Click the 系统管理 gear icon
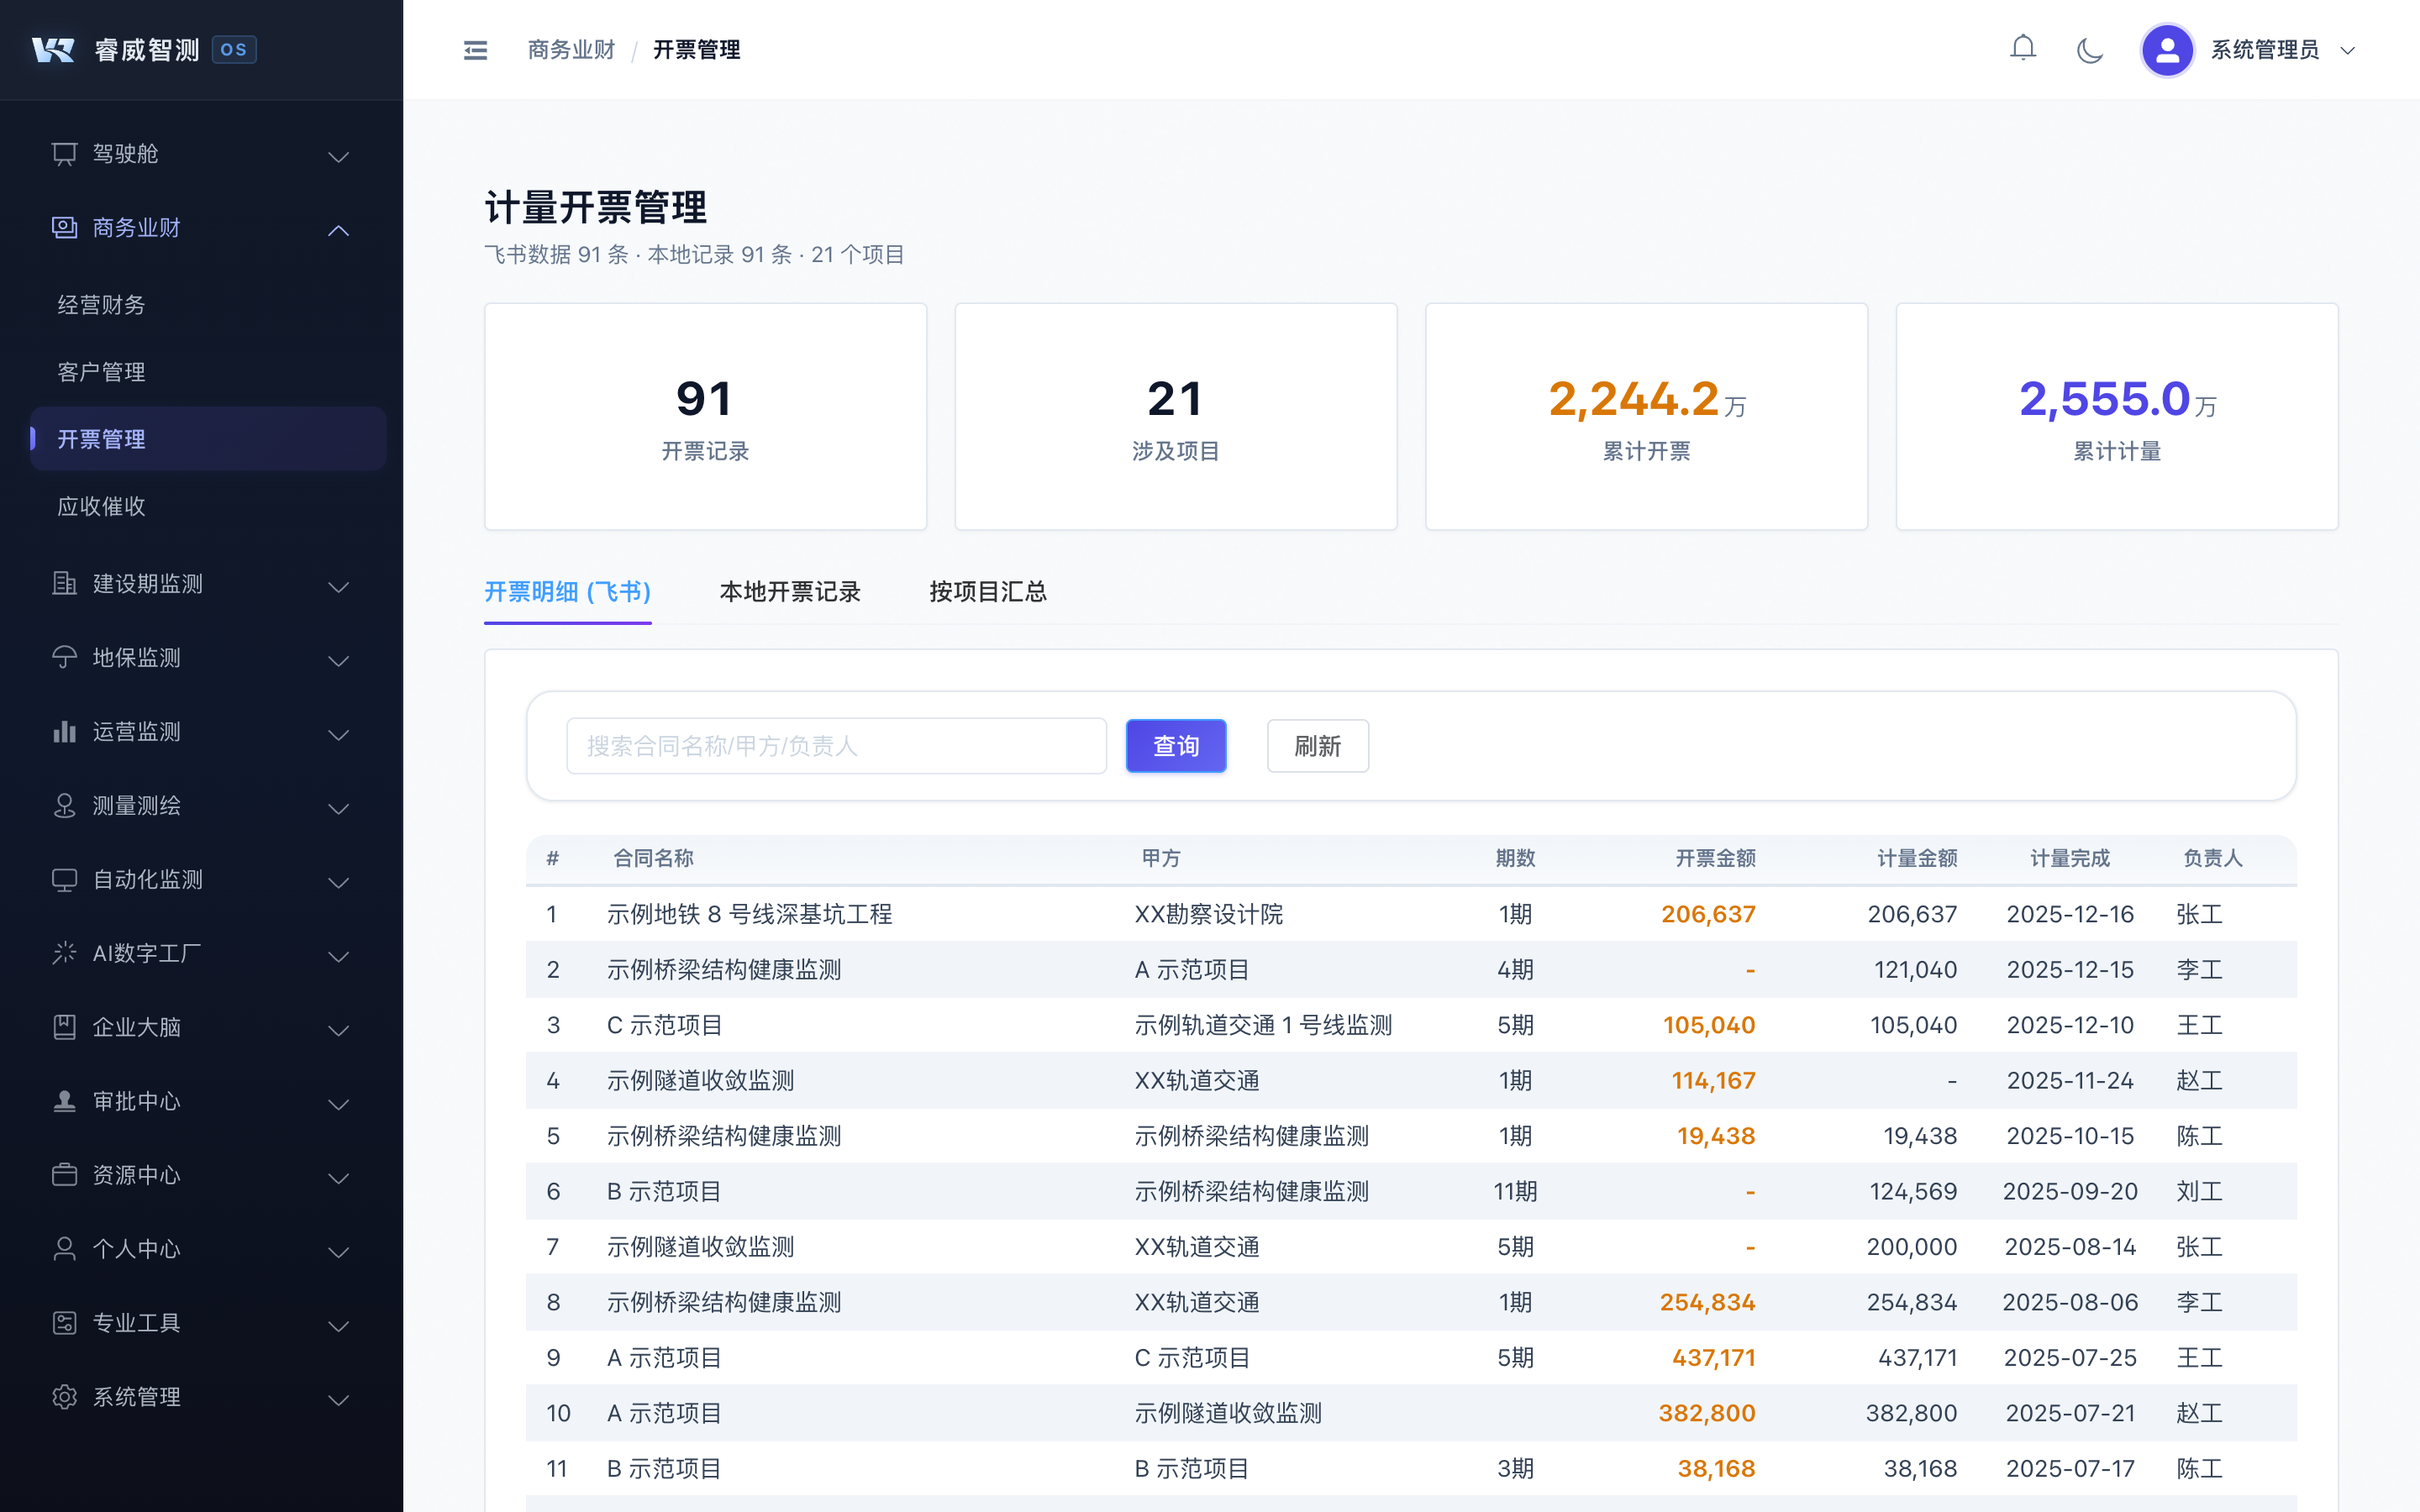The height and width of the screenshot is (1512, 2420). [x=64, y=1397]
